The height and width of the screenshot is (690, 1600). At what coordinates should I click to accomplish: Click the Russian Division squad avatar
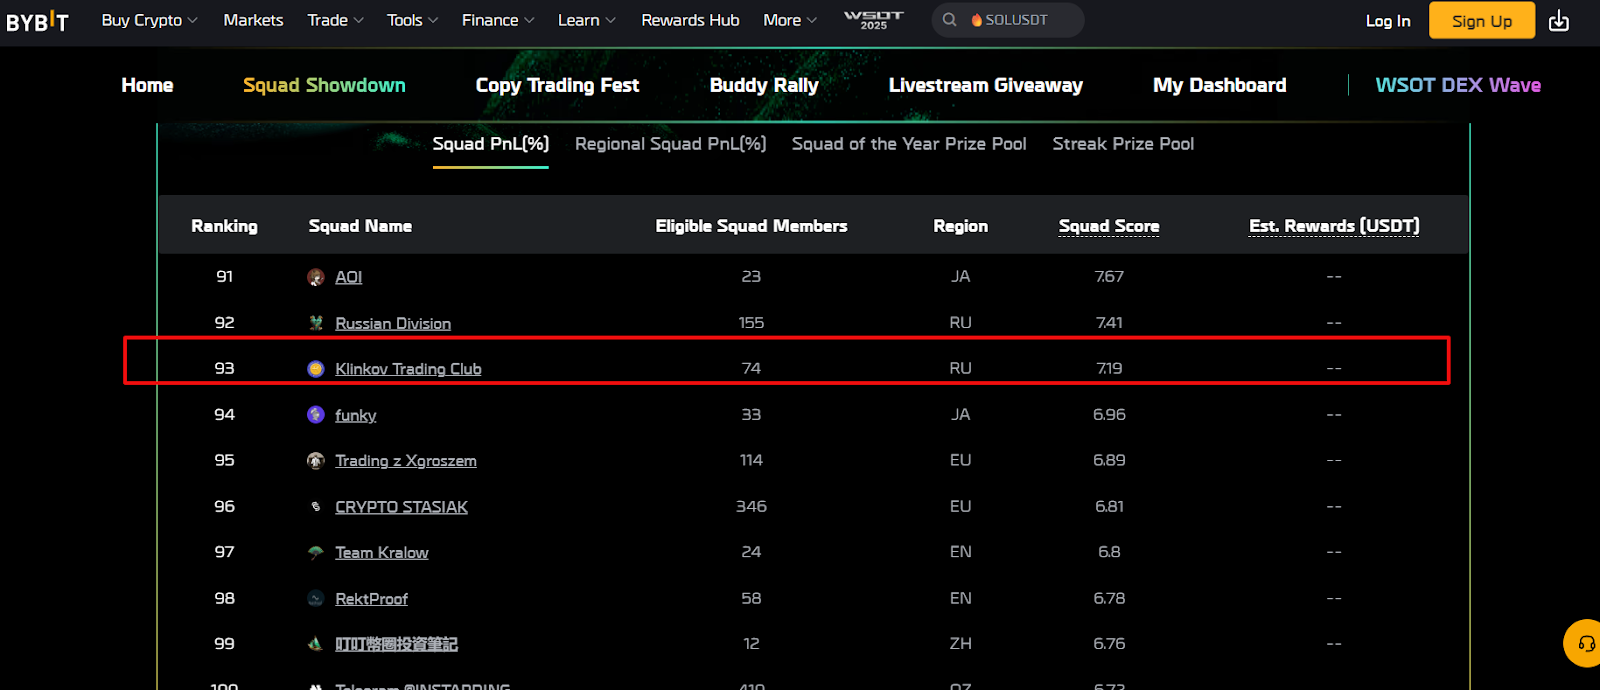316,323
